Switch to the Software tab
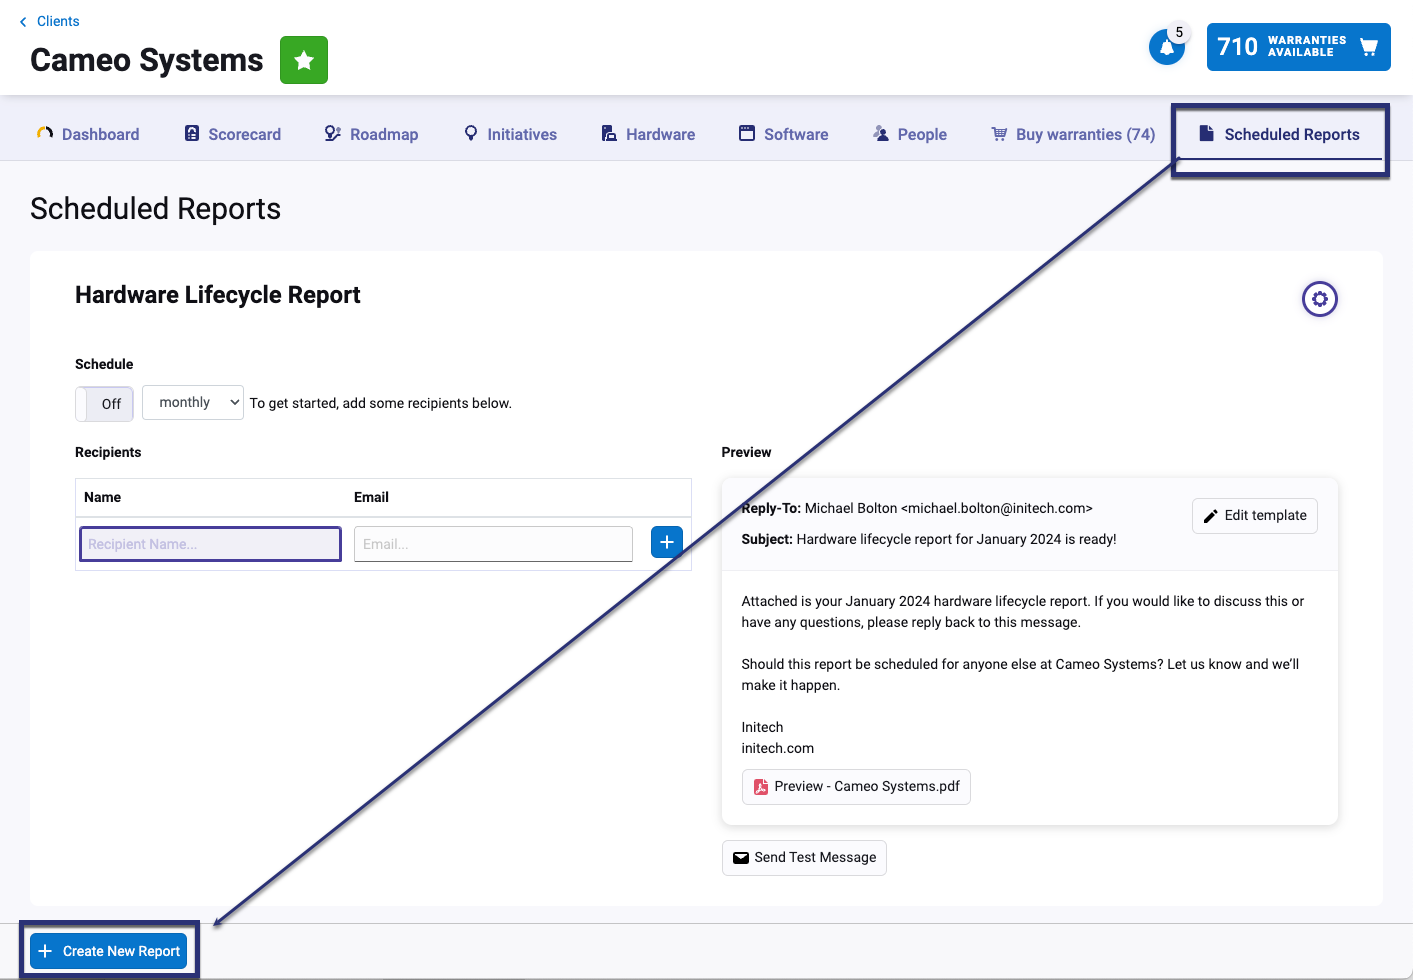Screen dimensions: 1413x980 (x=784, y=133)
